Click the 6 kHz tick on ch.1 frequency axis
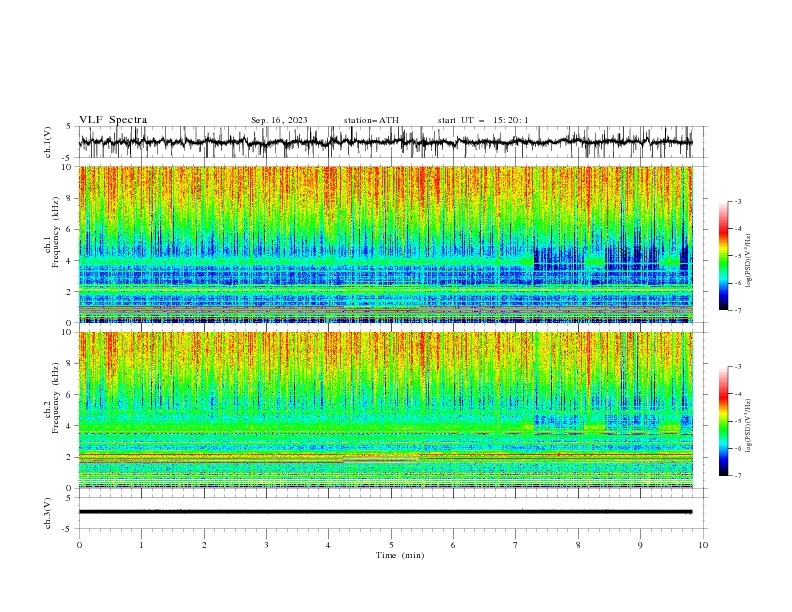 tap(70, 229)
